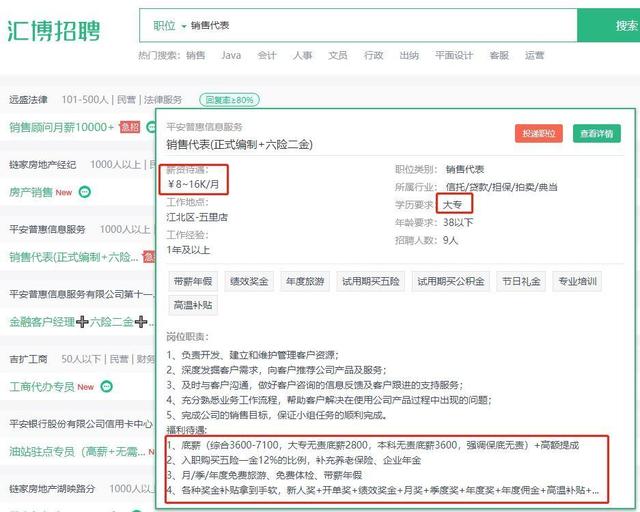Click benefit tag 节日礼金
This screenshot has height=512, width=640.
(521, 281)
